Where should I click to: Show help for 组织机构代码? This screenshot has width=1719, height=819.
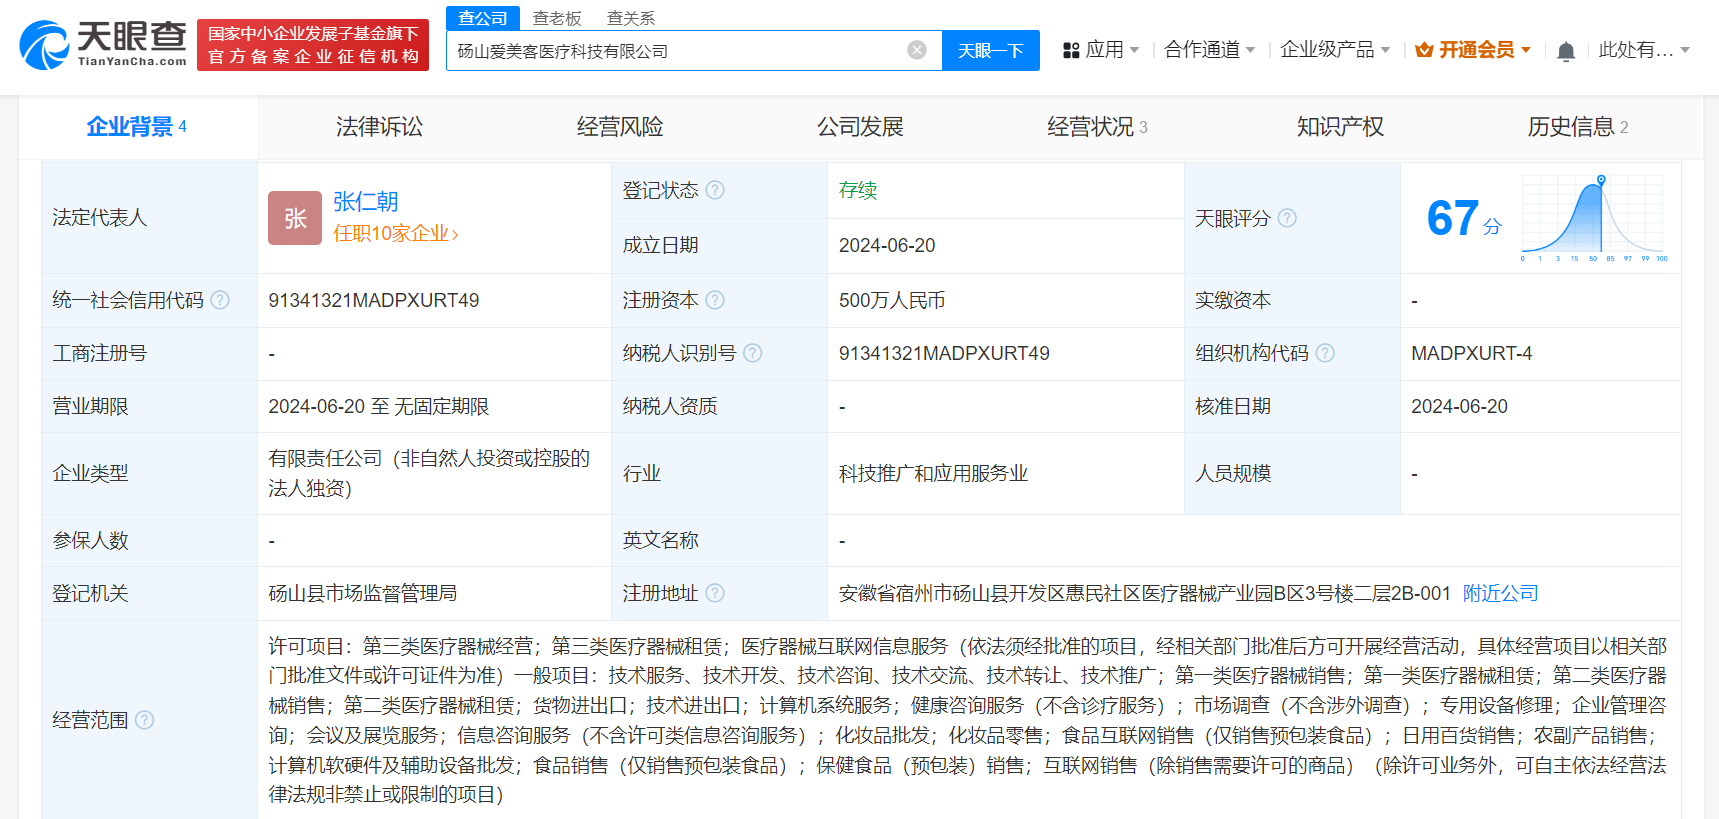pyautogui.click(x=1325, y=353)
